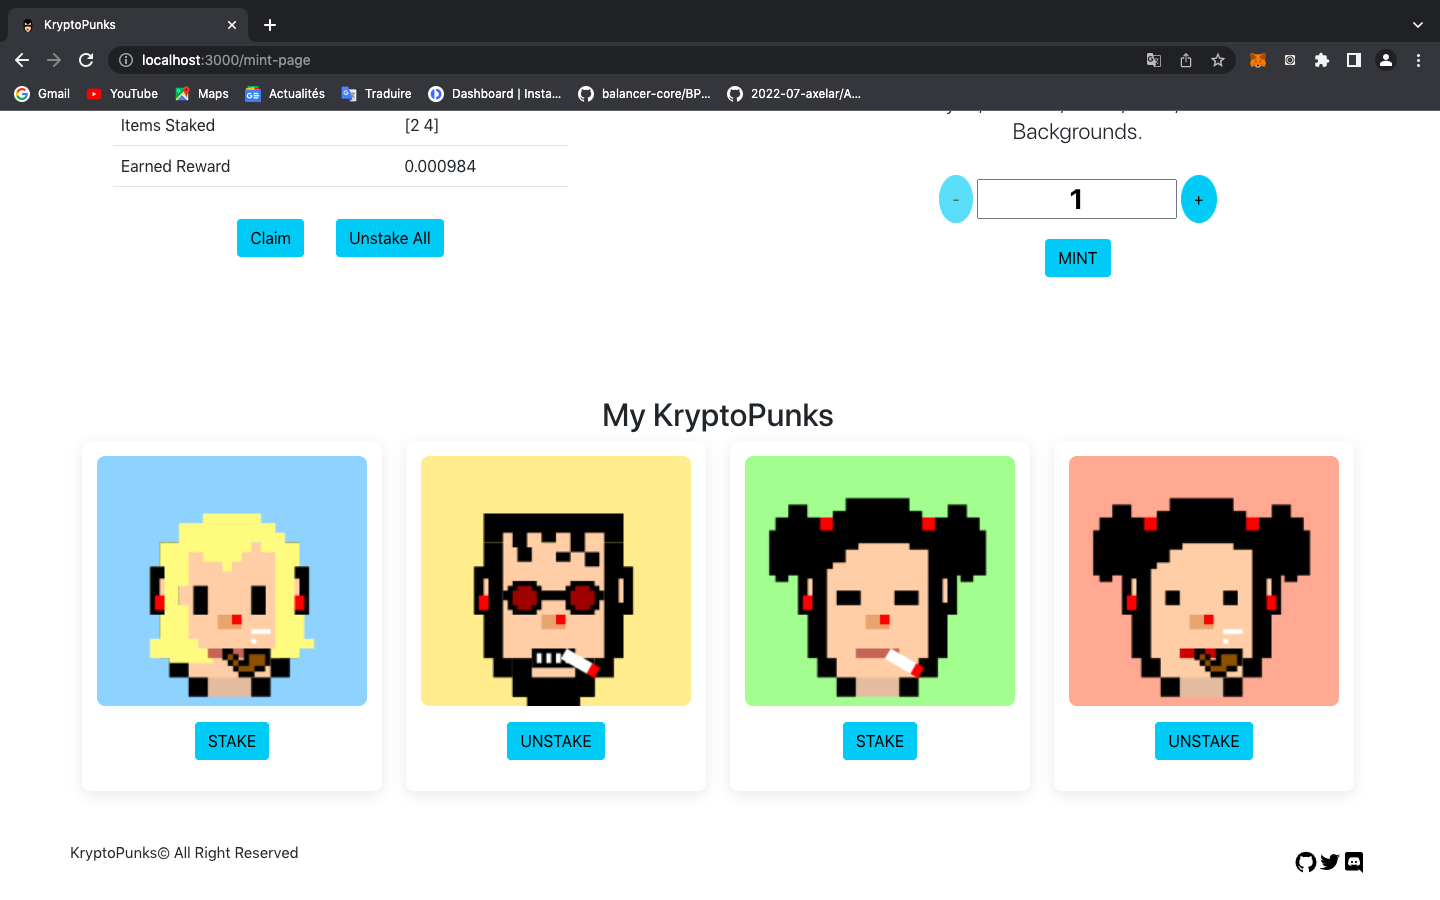Open the Dashboard | Insta... bookmark
The height and width of the screenshot is (900, 1440).
tap(494, 94)
